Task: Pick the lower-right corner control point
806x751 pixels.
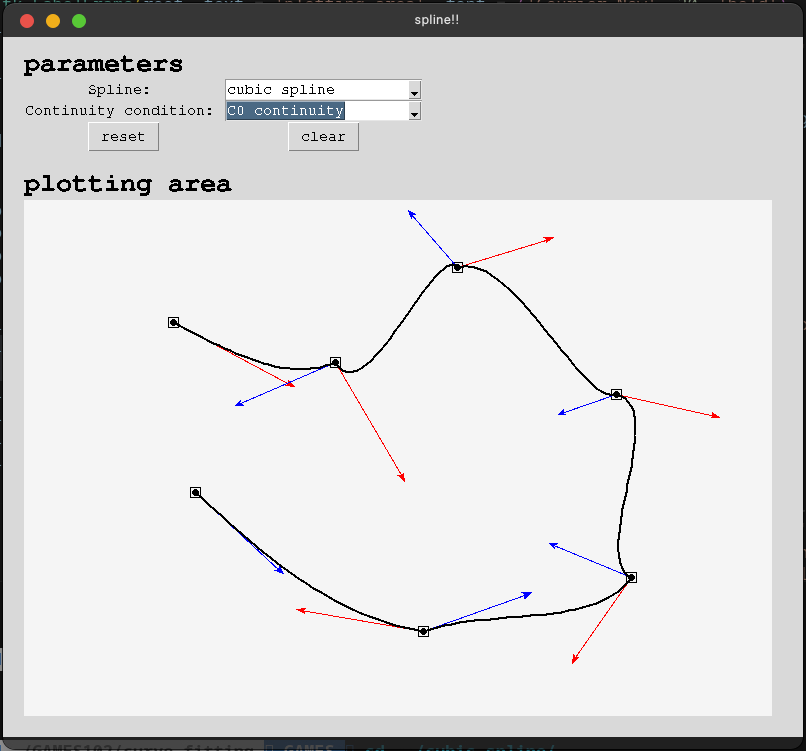Action: pos(631,577)
